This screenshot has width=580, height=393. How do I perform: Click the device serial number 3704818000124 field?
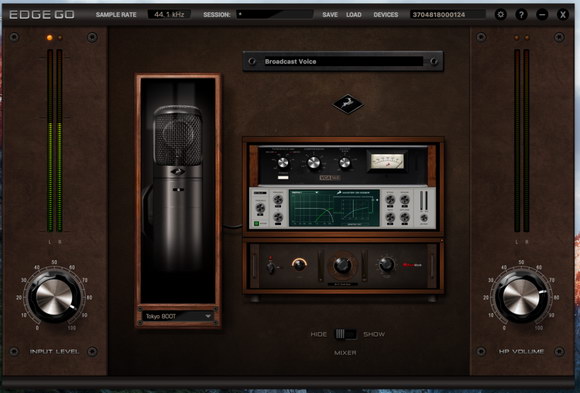pos(448,14)
